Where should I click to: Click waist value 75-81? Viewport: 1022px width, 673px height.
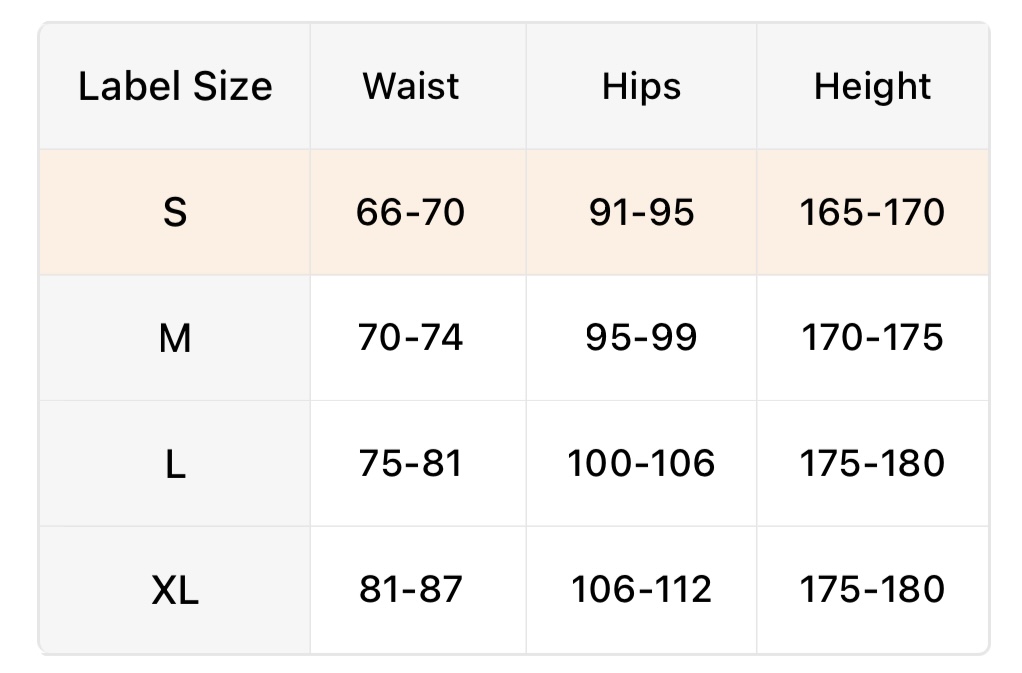(x=411, y=464)
